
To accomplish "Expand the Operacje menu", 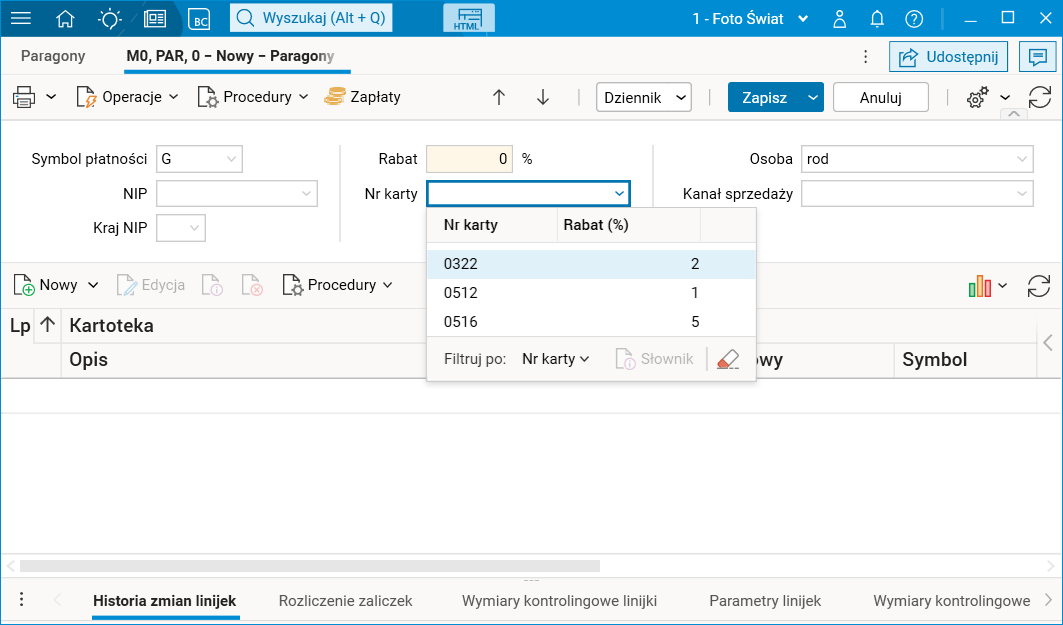I will pyautogui.click(x=127, y=98).
